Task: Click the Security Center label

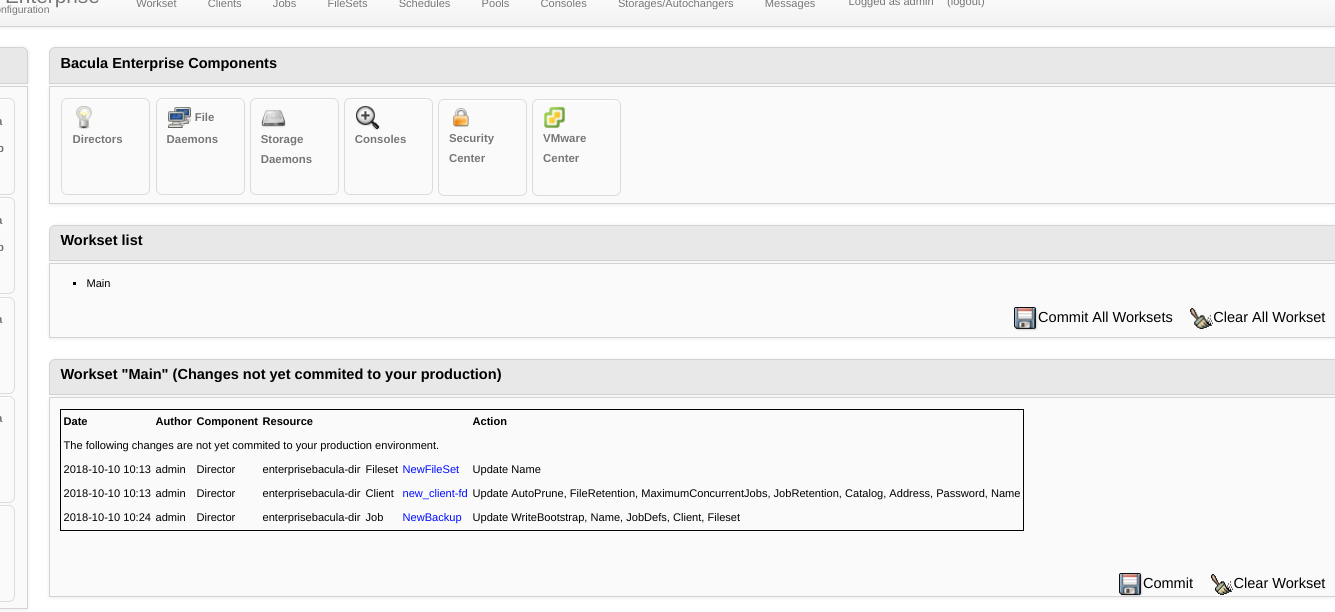Action: [x=471, y=148]
